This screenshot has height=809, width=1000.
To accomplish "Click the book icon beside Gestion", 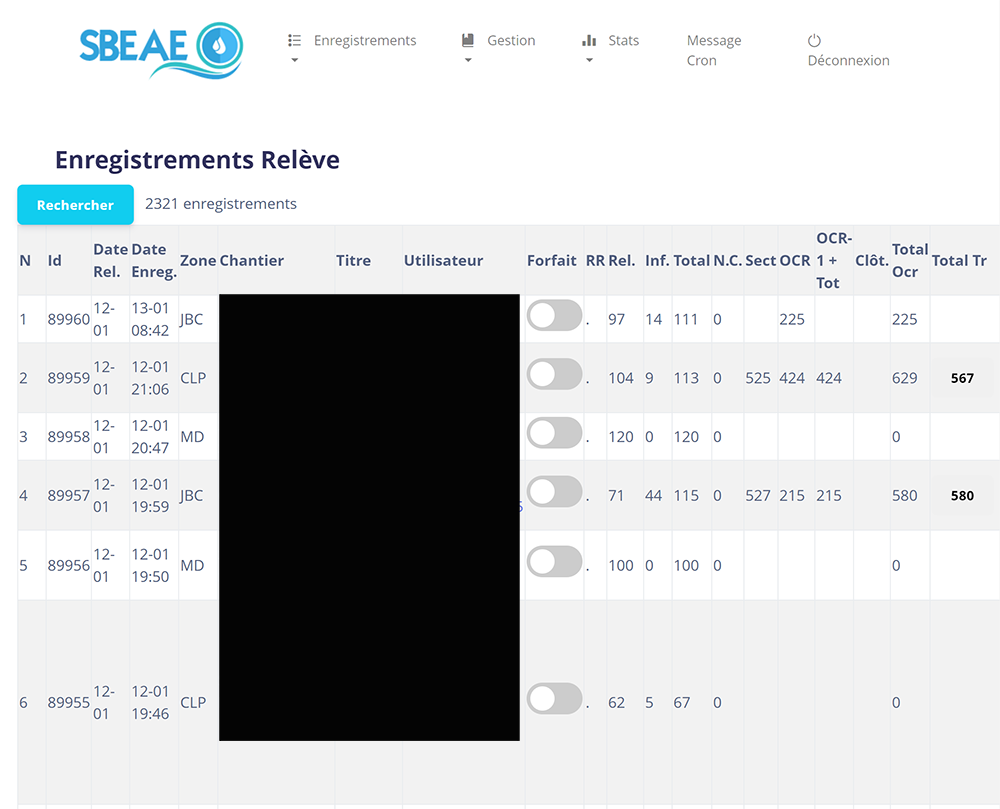I will coord(468,41).
